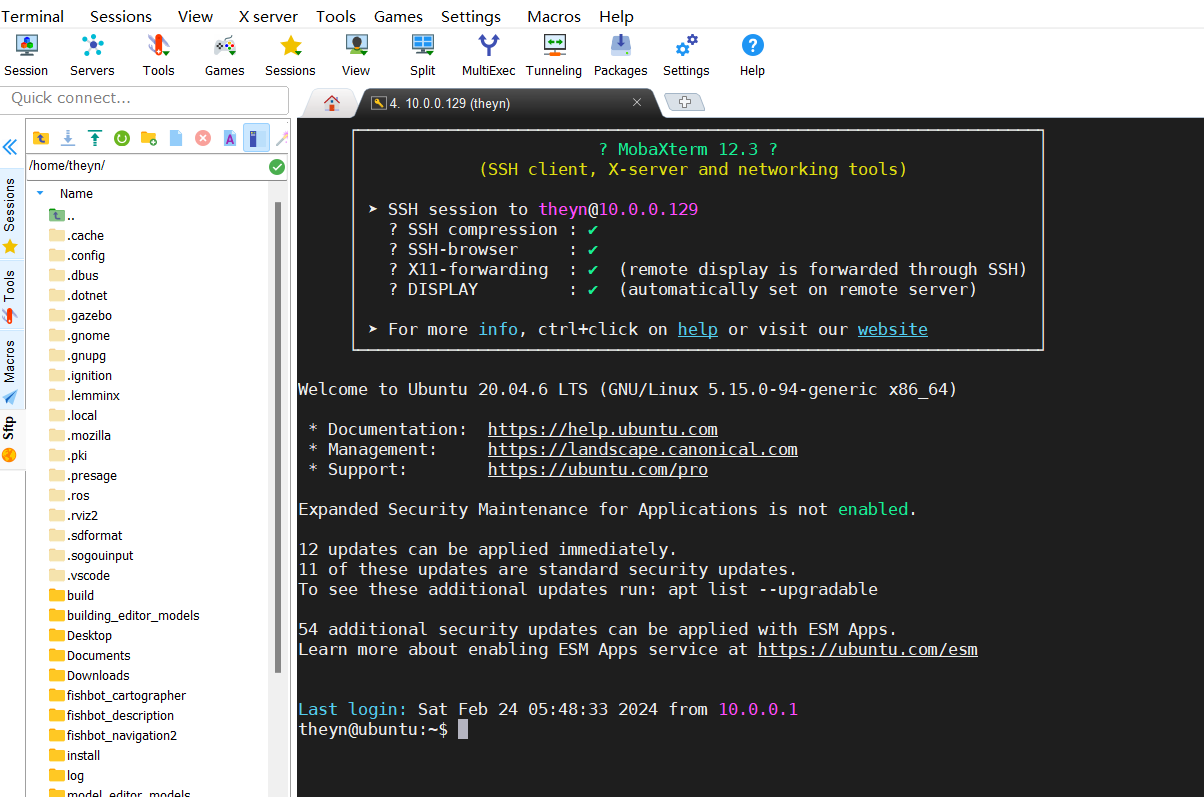Screen dimensions: 1204x797
Task: Open a new tab with plus button
Action: click(685, 102)
